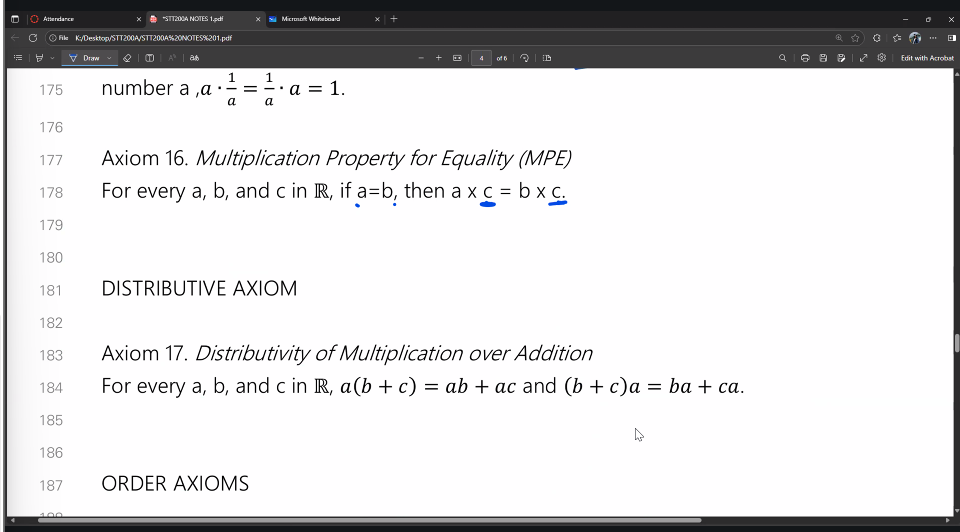This screenshot has width=960, height=532.
Task: Open the browser more options menu
Action: click(932, 37)
